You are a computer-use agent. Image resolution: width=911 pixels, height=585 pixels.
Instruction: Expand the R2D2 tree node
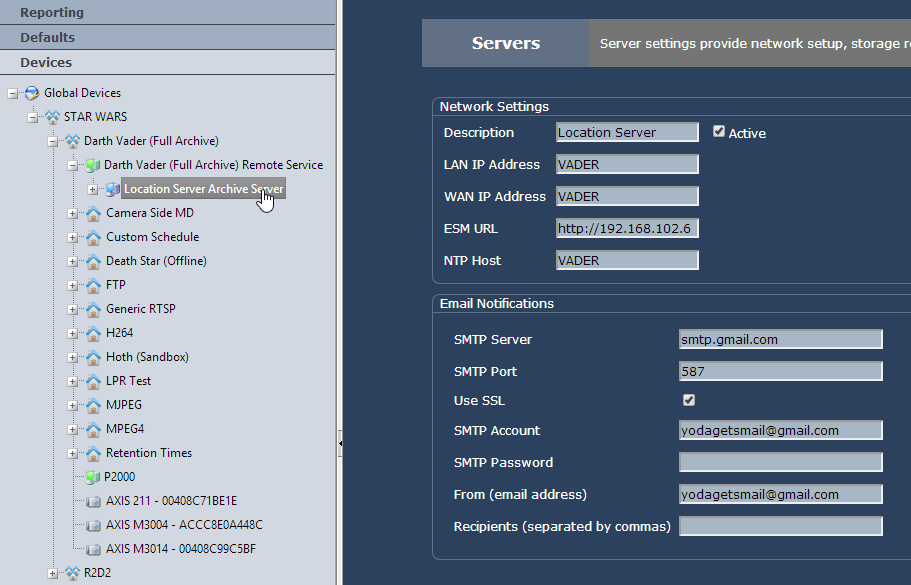[x=52, y=573]
